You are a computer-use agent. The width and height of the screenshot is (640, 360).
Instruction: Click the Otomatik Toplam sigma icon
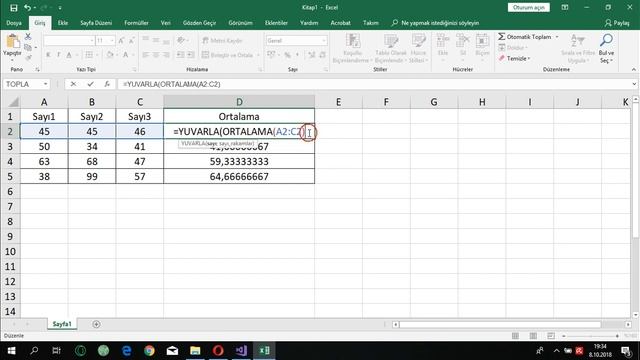(502, 37)
